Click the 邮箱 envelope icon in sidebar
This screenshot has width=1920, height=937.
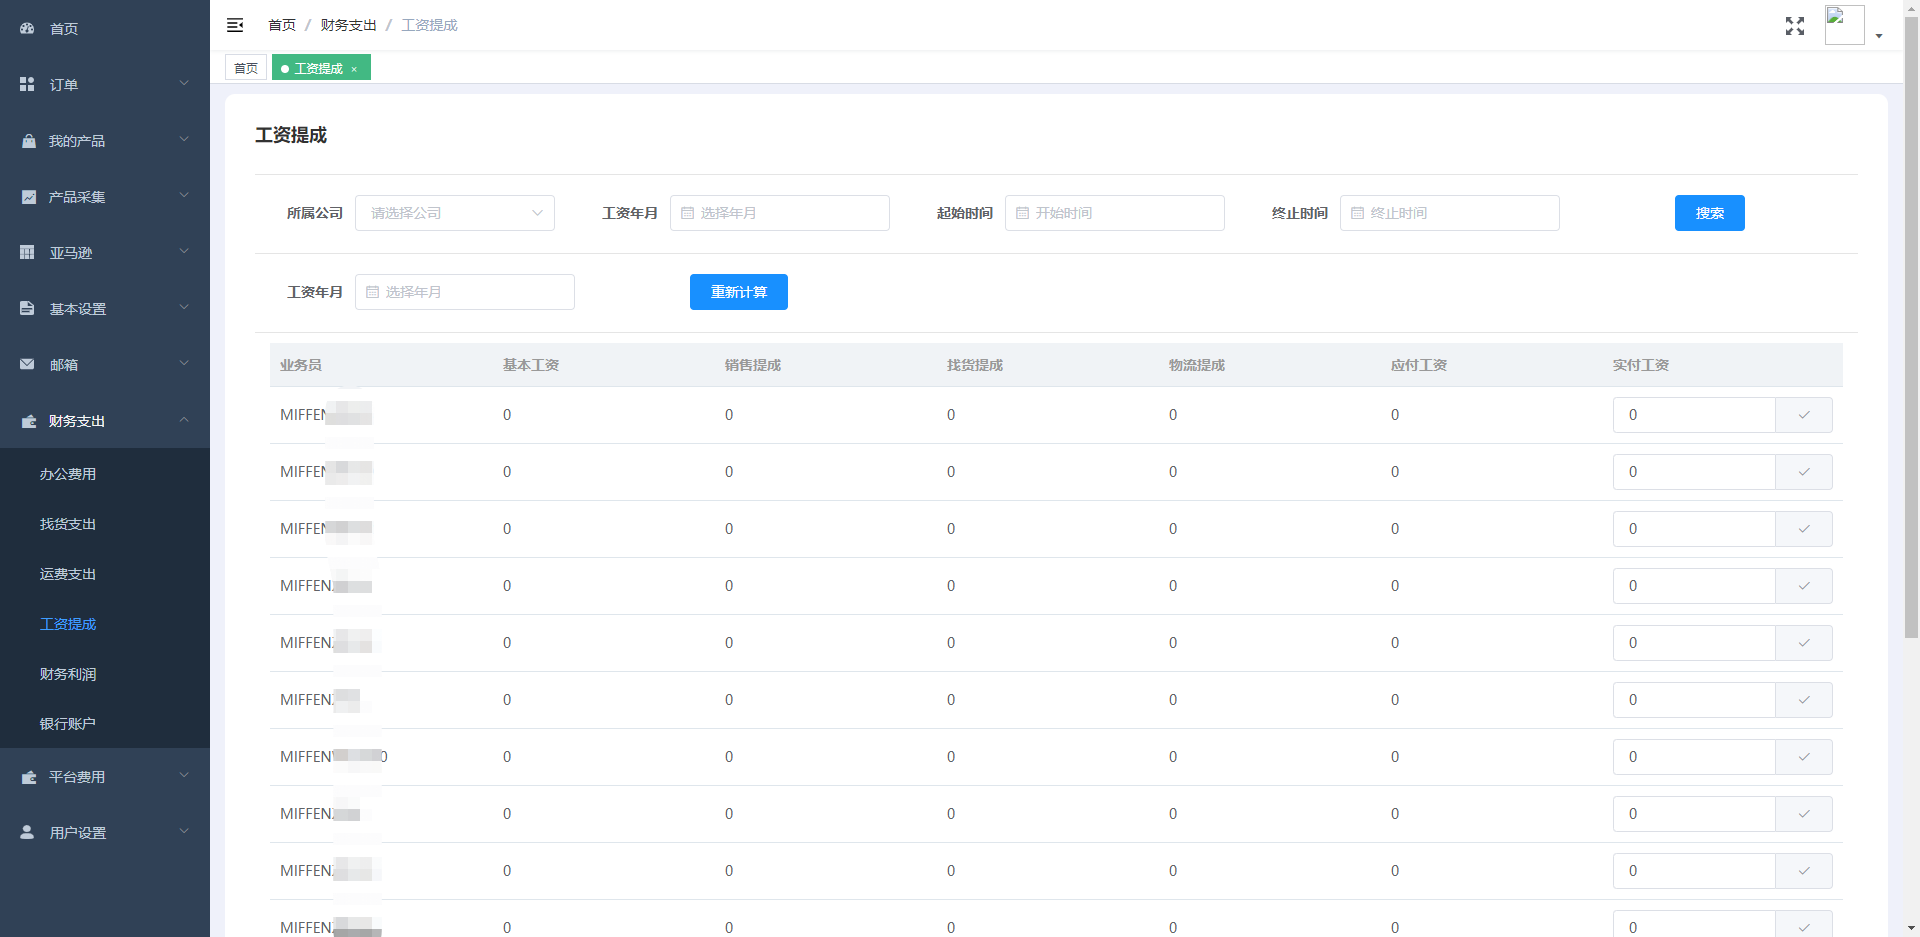click(27, 365)
